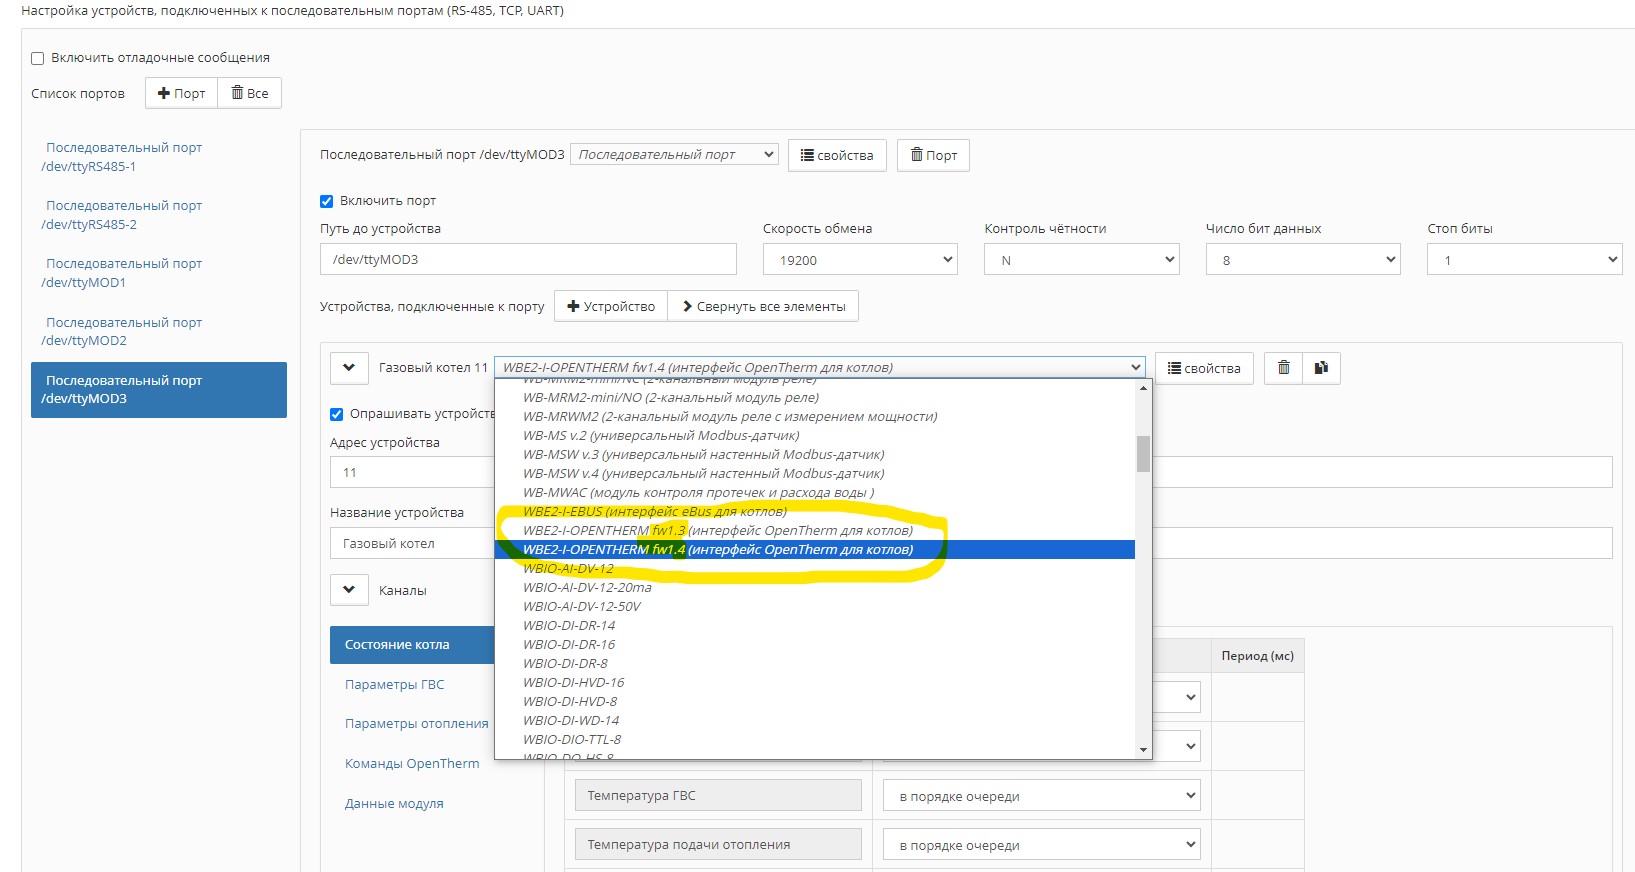The width and height of the screenshot is (1635, 872).
Task: Collapse the Каналы section
Action: coord(349,590)
